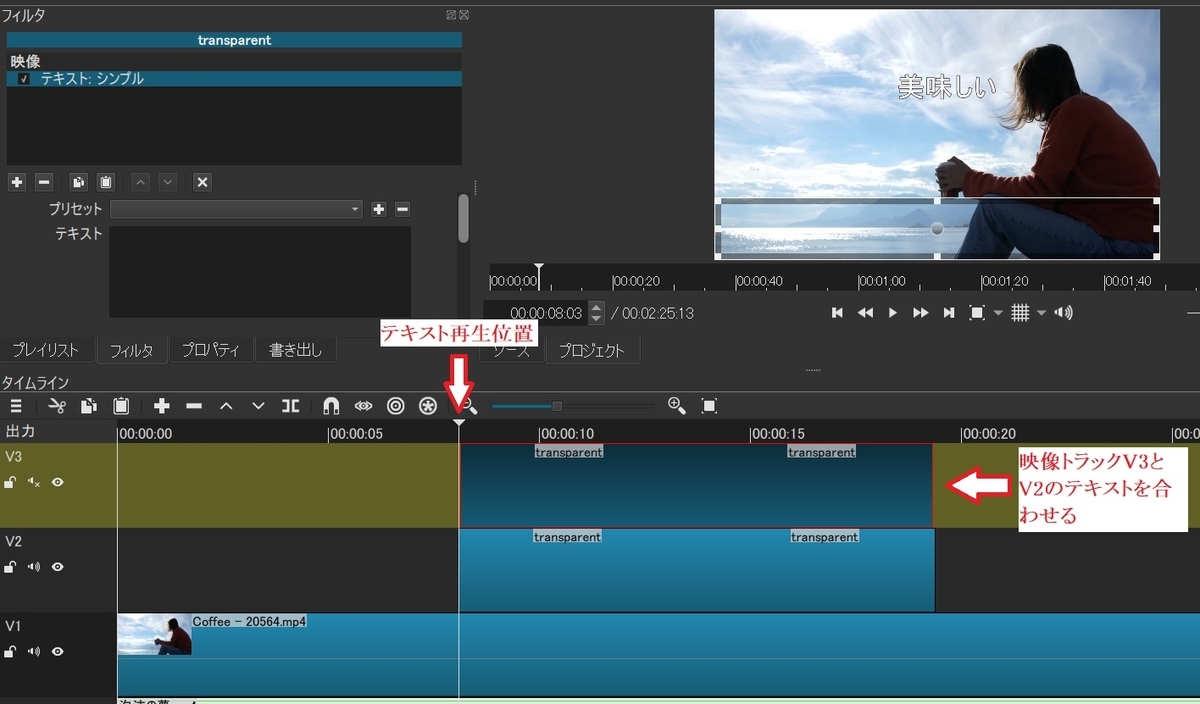
Task: Open the timeline hamburger menu
Action: 16,406
